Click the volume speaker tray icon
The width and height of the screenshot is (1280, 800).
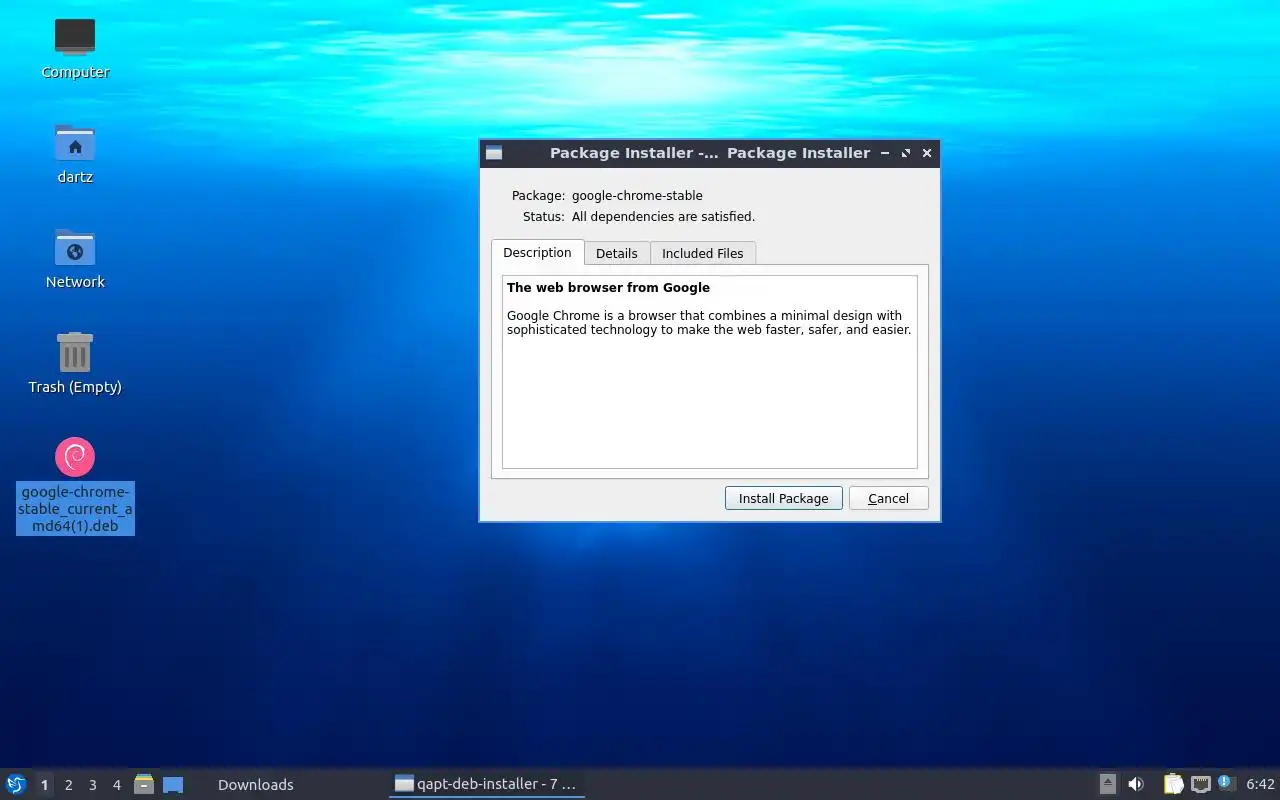1136,784
